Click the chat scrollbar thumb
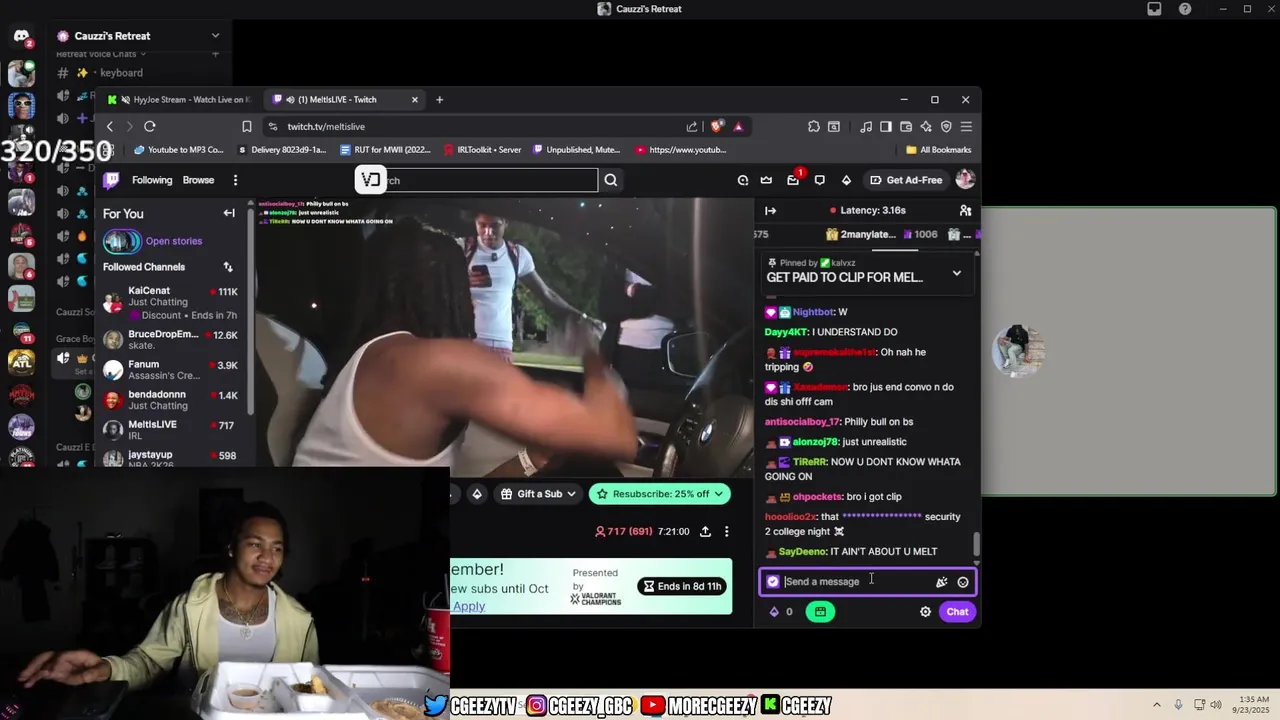 (x=977, y=545)
